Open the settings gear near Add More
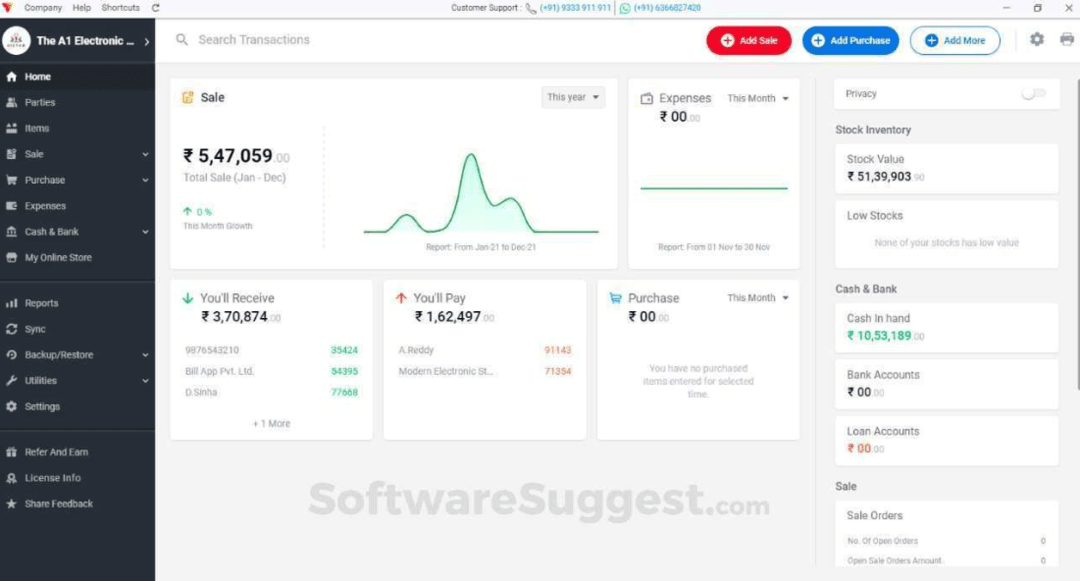 pos(1036,40)
